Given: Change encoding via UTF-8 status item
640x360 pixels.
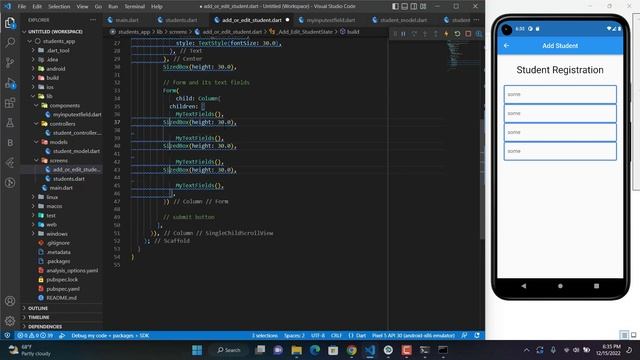Looking at the screenshot, I should [318, 336].
